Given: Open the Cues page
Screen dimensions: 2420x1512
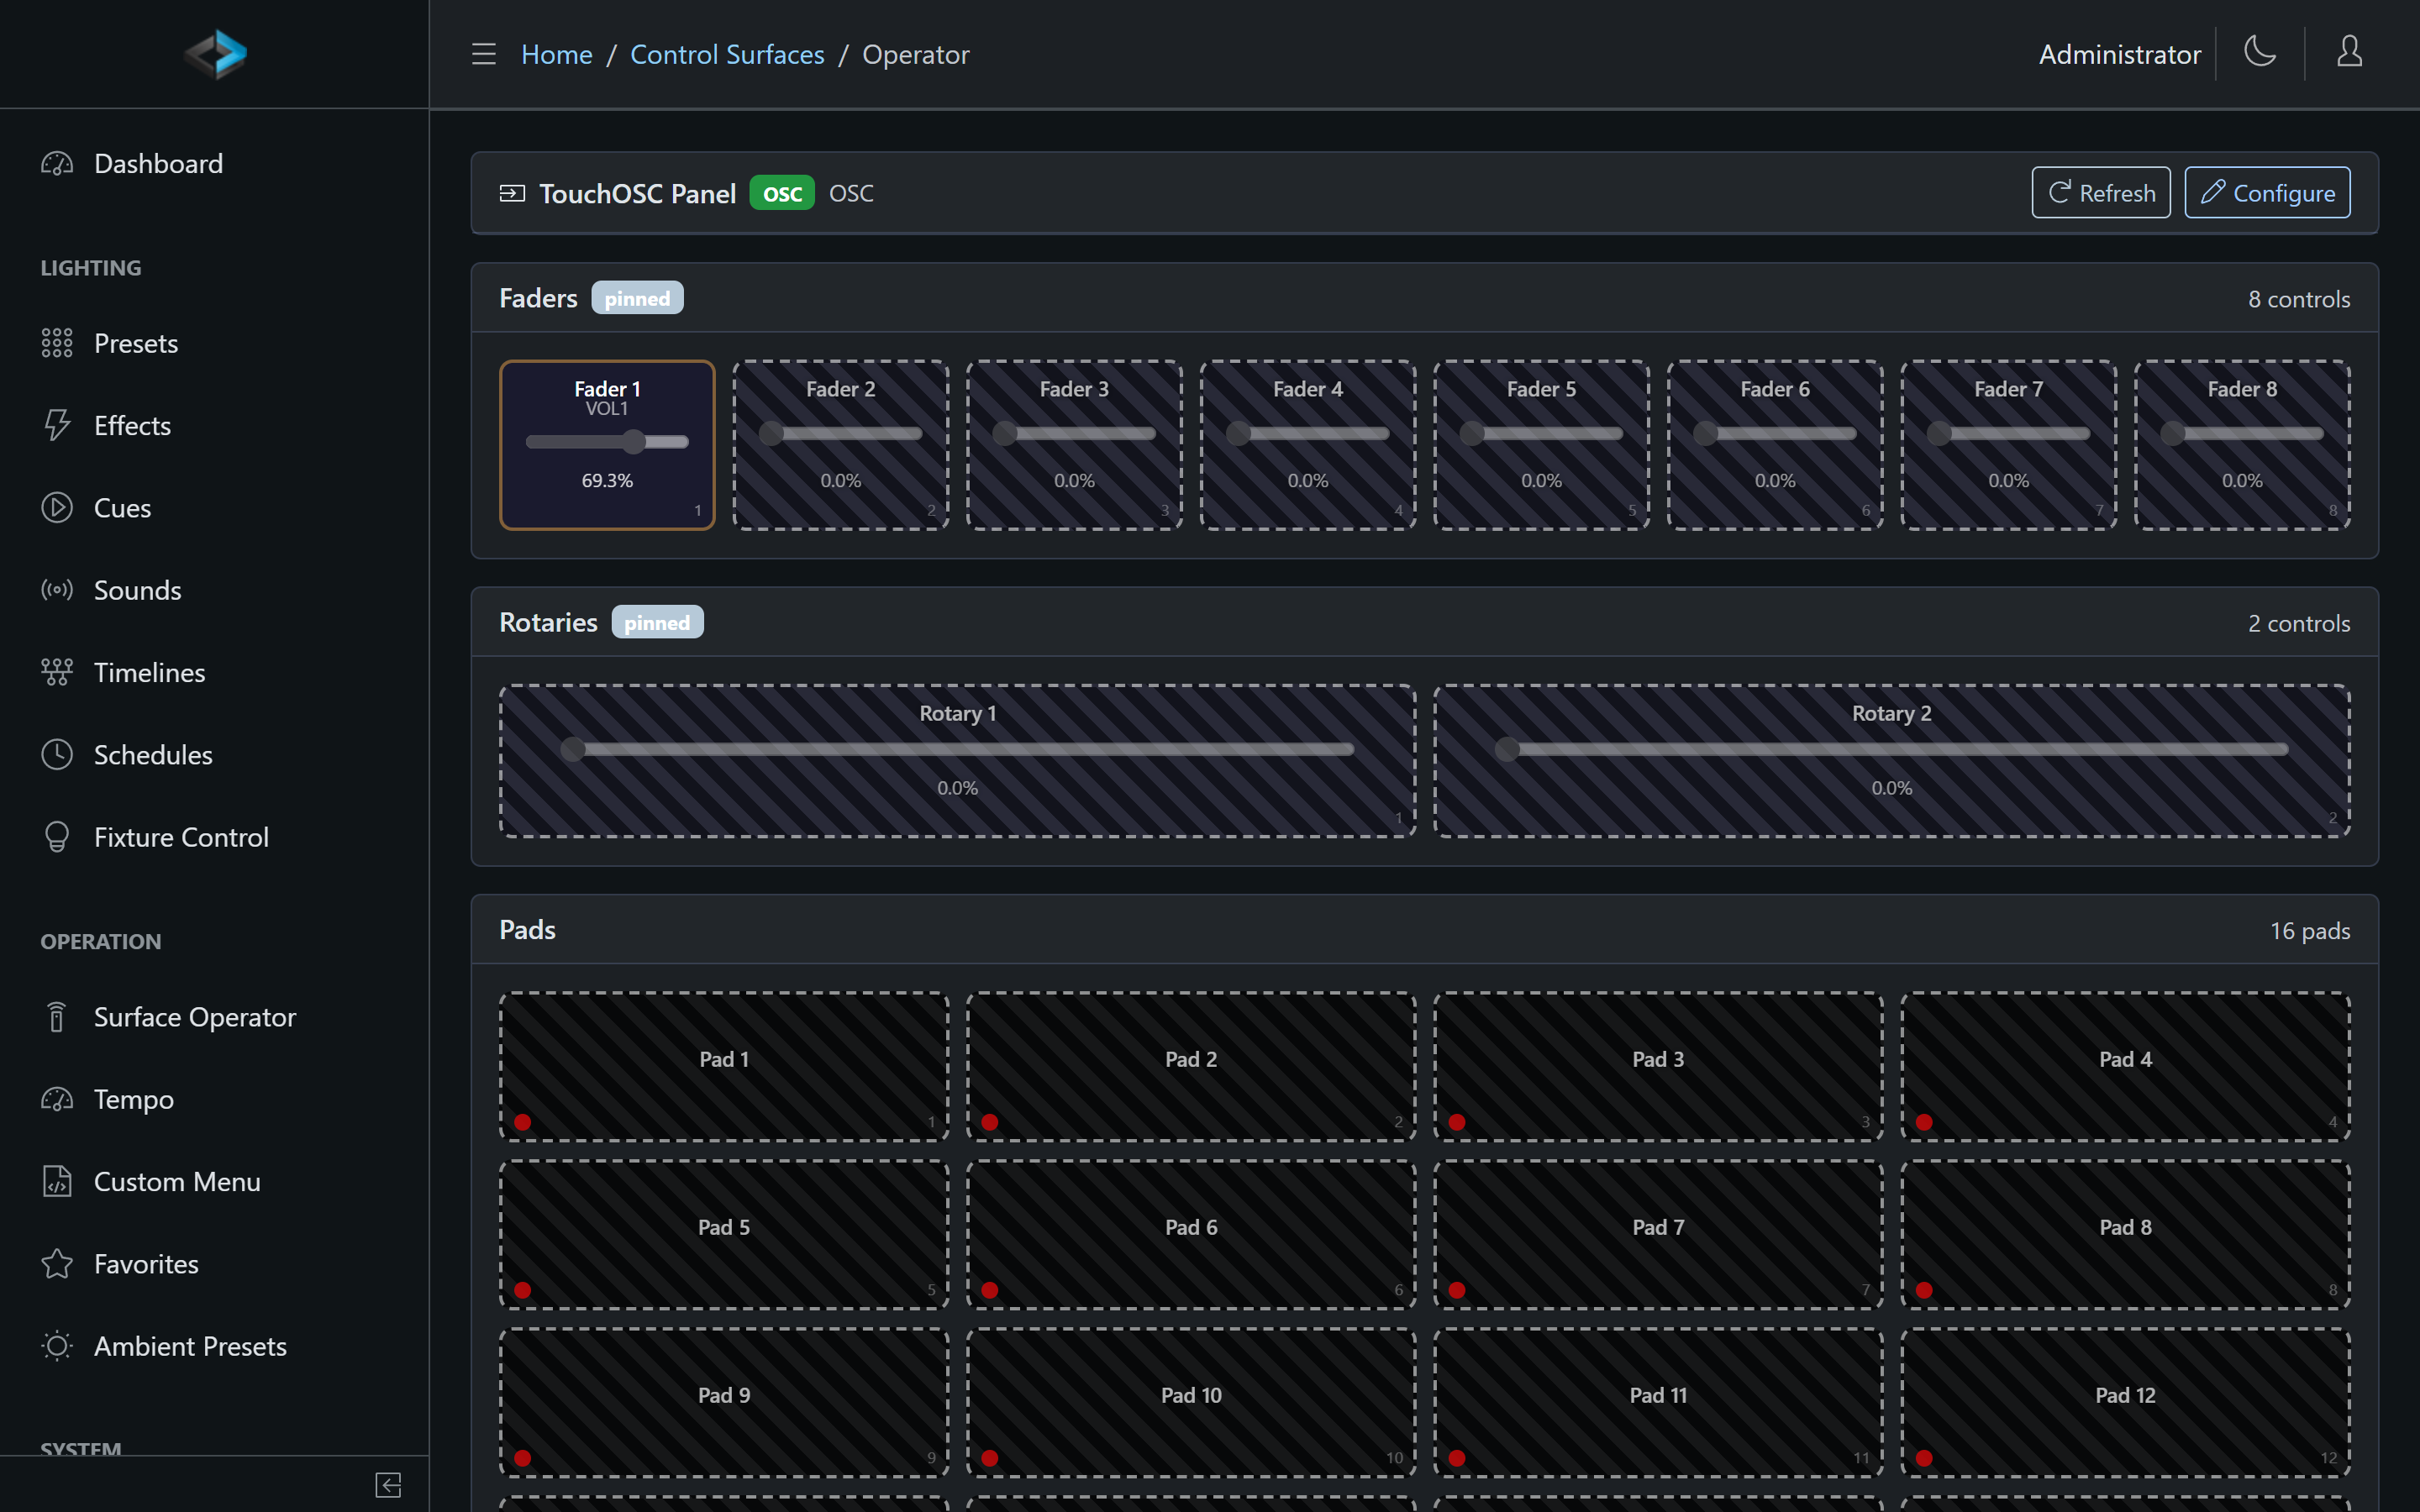Looking at the screenshot, I should click(x=214, y=508).
